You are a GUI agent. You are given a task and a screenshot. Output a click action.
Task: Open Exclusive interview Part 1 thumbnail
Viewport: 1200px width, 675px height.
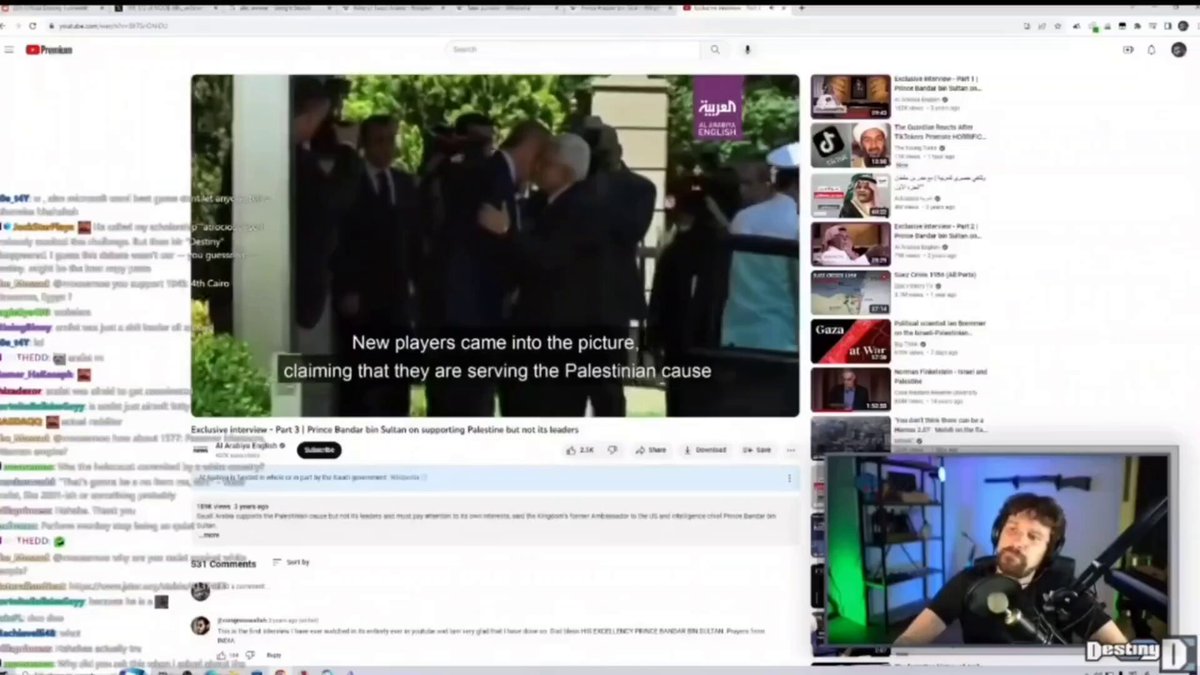point(850,95)
